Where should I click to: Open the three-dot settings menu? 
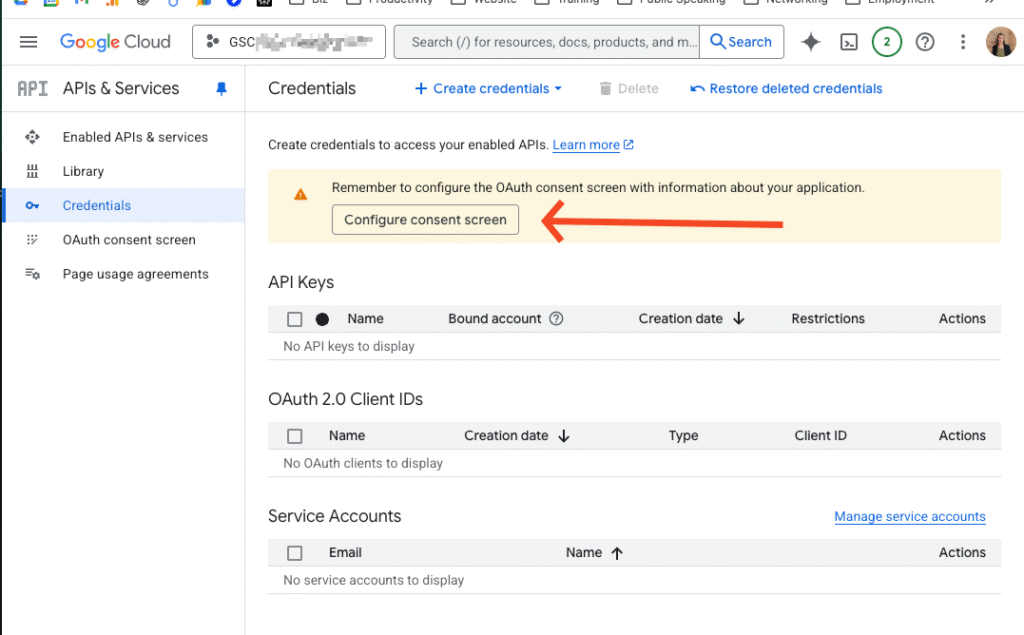[x=963, y=42]
